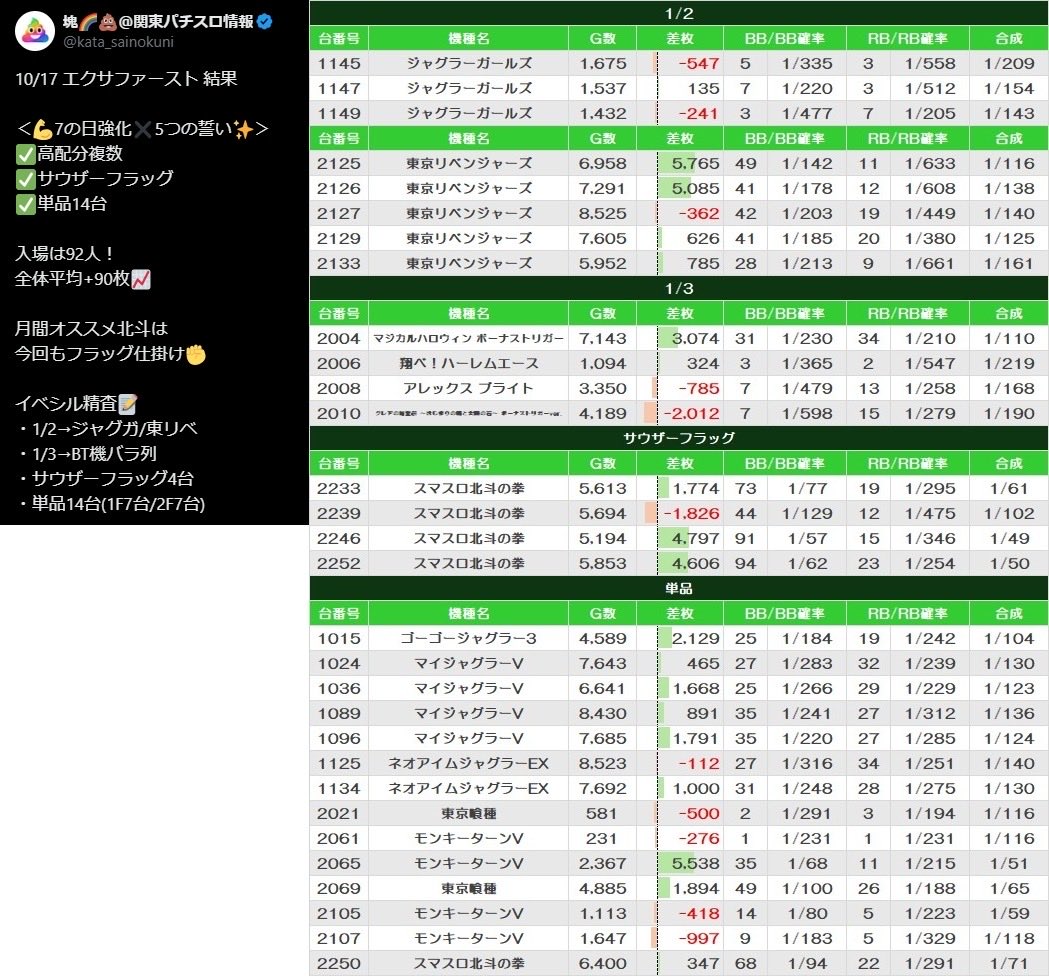The height and width of the screenshot is (976, 1049).
Task: Click machine number 1147 cell
Action: click(x=339, y=88)
